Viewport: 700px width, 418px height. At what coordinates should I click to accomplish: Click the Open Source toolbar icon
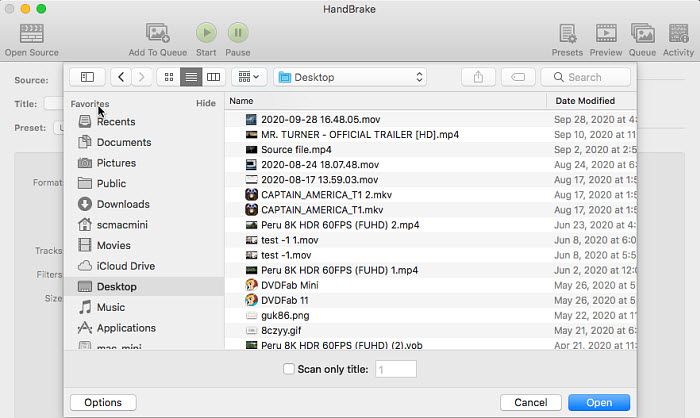click(32, 33)
